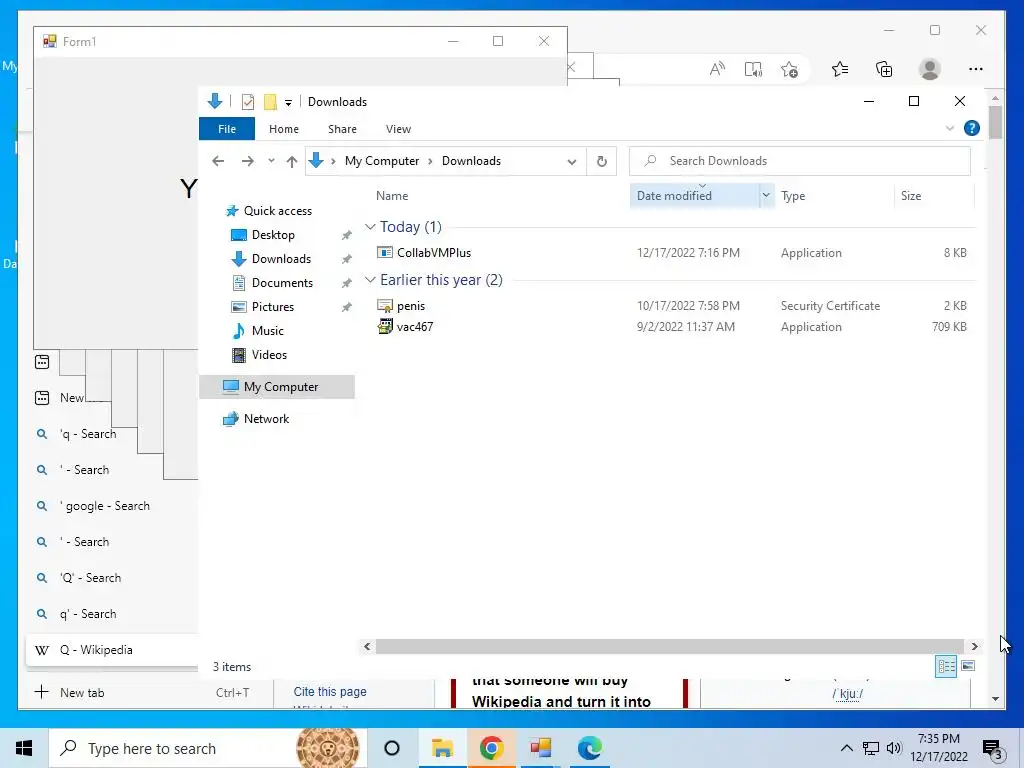
Task: Open the Edge Favorites list icon
Action: (840, 69)
